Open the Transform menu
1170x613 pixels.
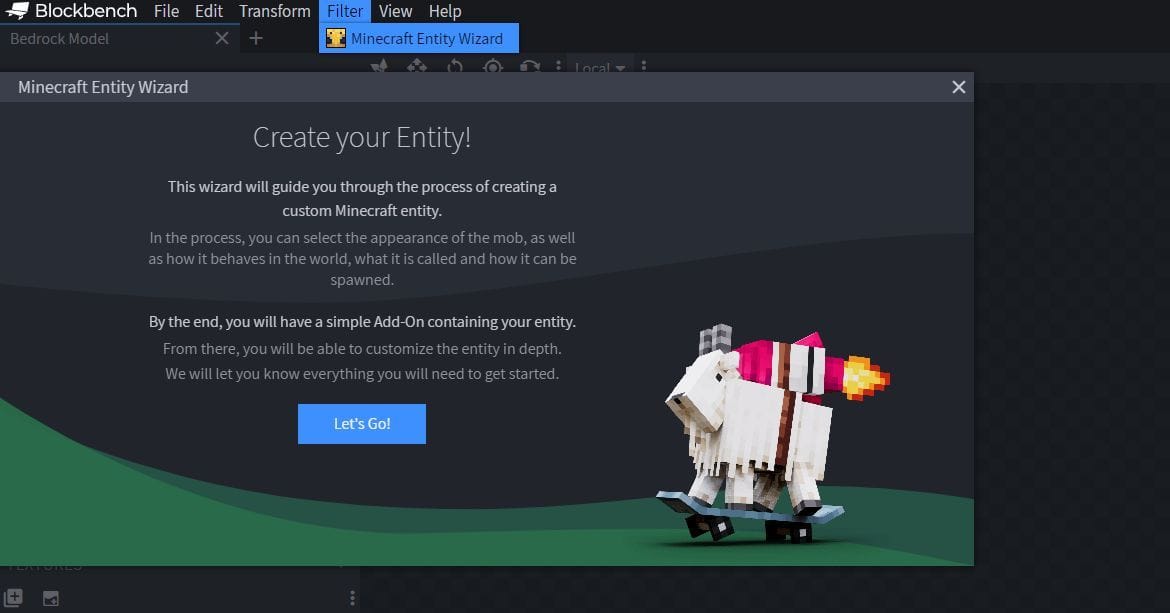[274, 11]
